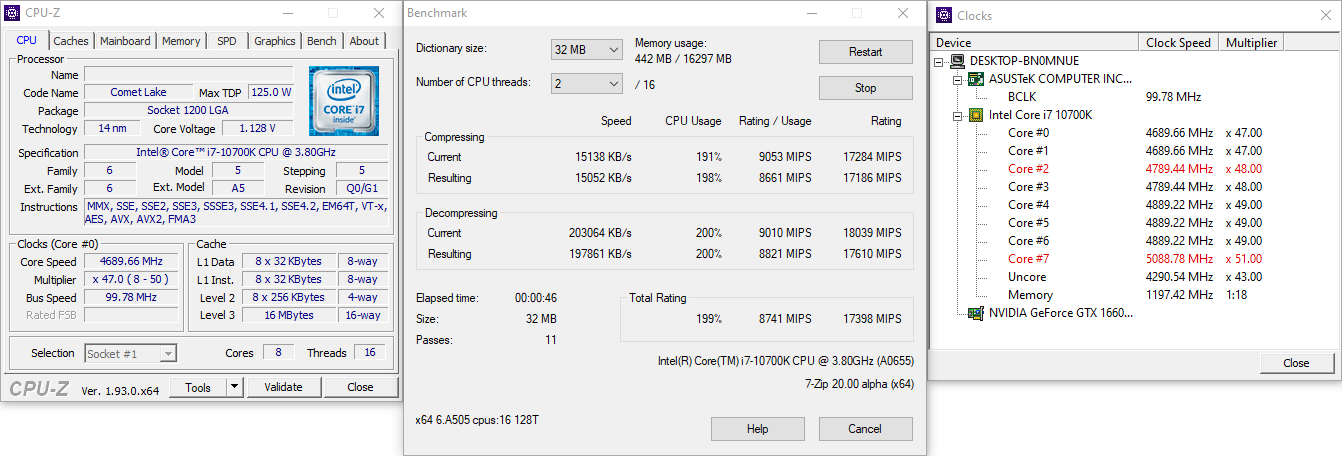This screenshot has height=456, width=1342.
Task: Collapse the DESKTOP-BN0MNUE tree node
Action: click(x=940, y=61)
